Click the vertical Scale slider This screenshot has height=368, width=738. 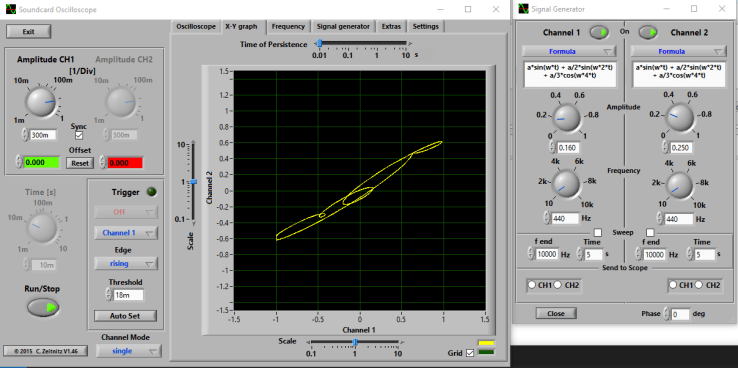coord(193,182)
